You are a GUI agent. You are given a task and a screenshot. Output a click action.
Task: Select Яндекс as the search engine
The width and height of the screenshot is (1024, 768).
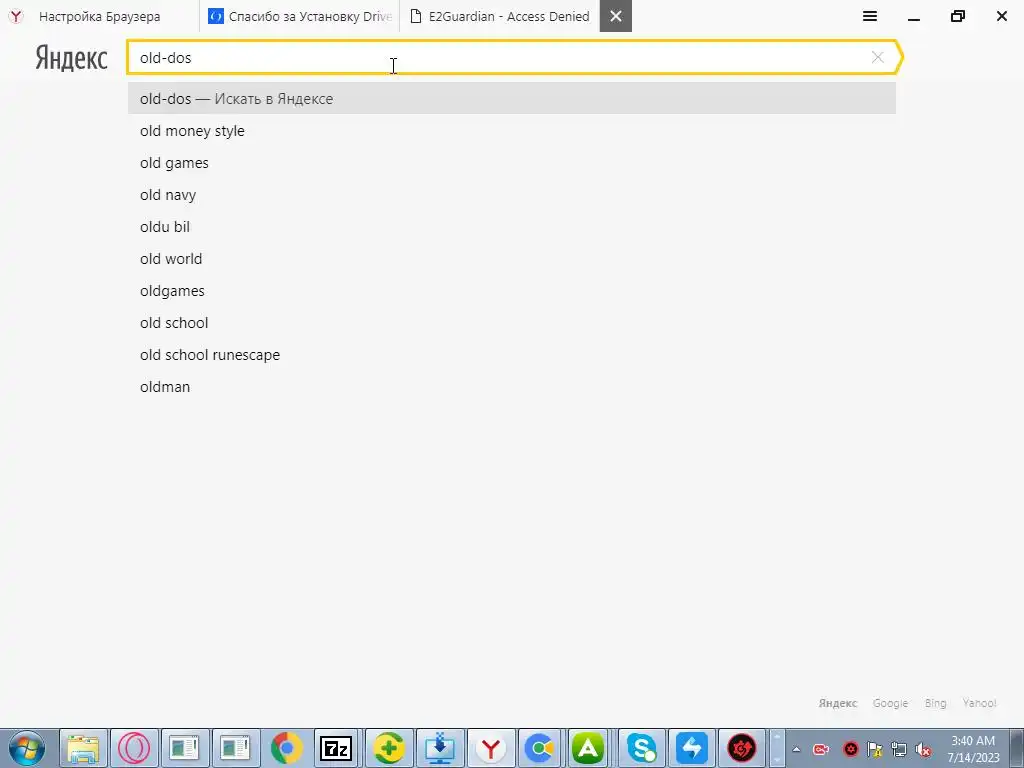pyautogui.click(x=838, y=703)
